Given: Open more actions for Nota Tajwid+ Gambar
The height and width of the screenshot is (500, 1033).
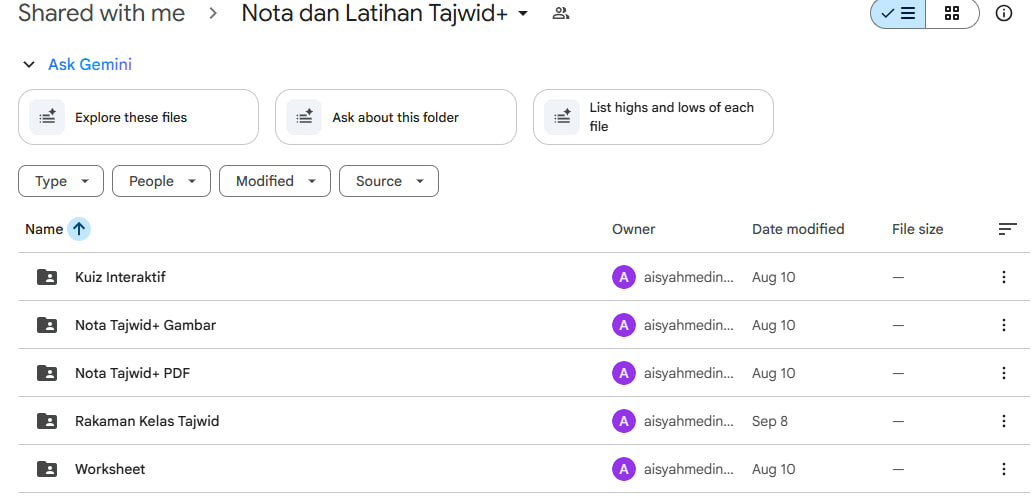Looking at the screenshot, I should pyautogui.click(x=1004, y=325).
